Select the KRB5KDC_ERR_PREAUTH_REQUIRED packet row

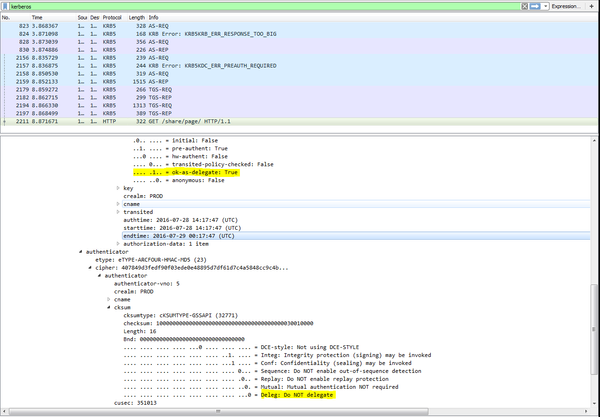200,65
